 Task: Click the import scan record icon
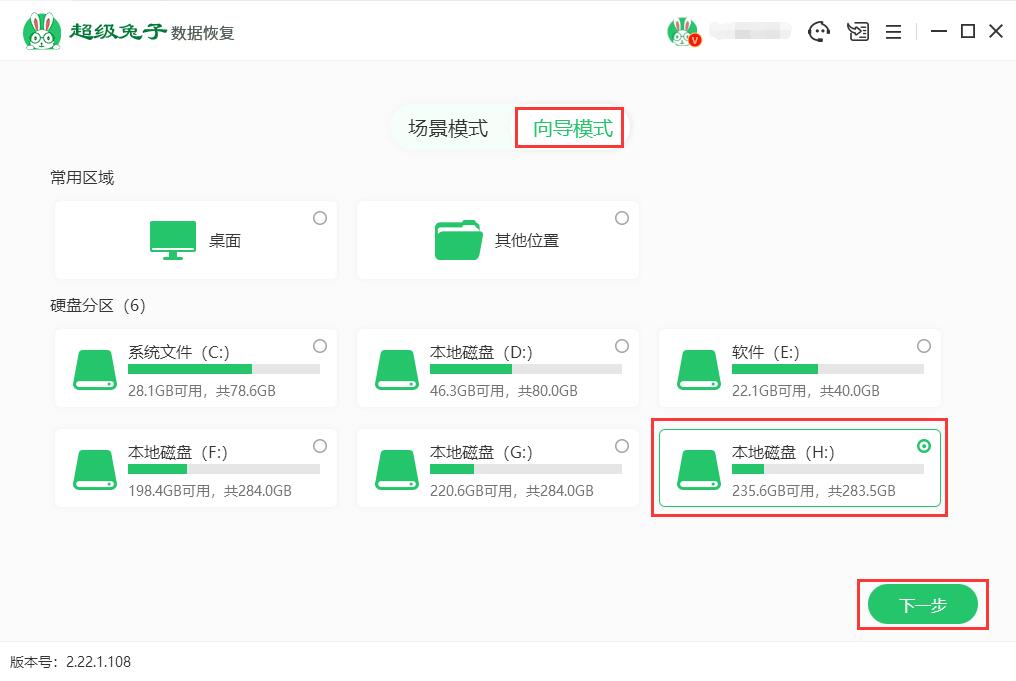pyautogui.click(x=857, y=32)
